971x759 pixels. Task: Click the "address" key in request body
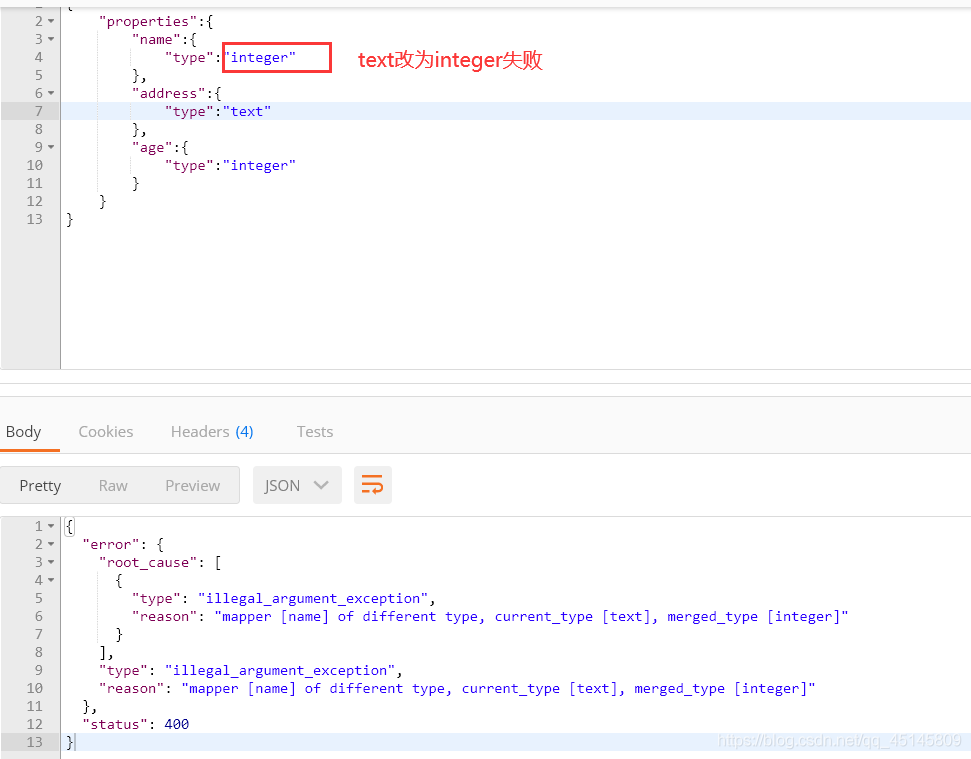(x=168, y=93)
